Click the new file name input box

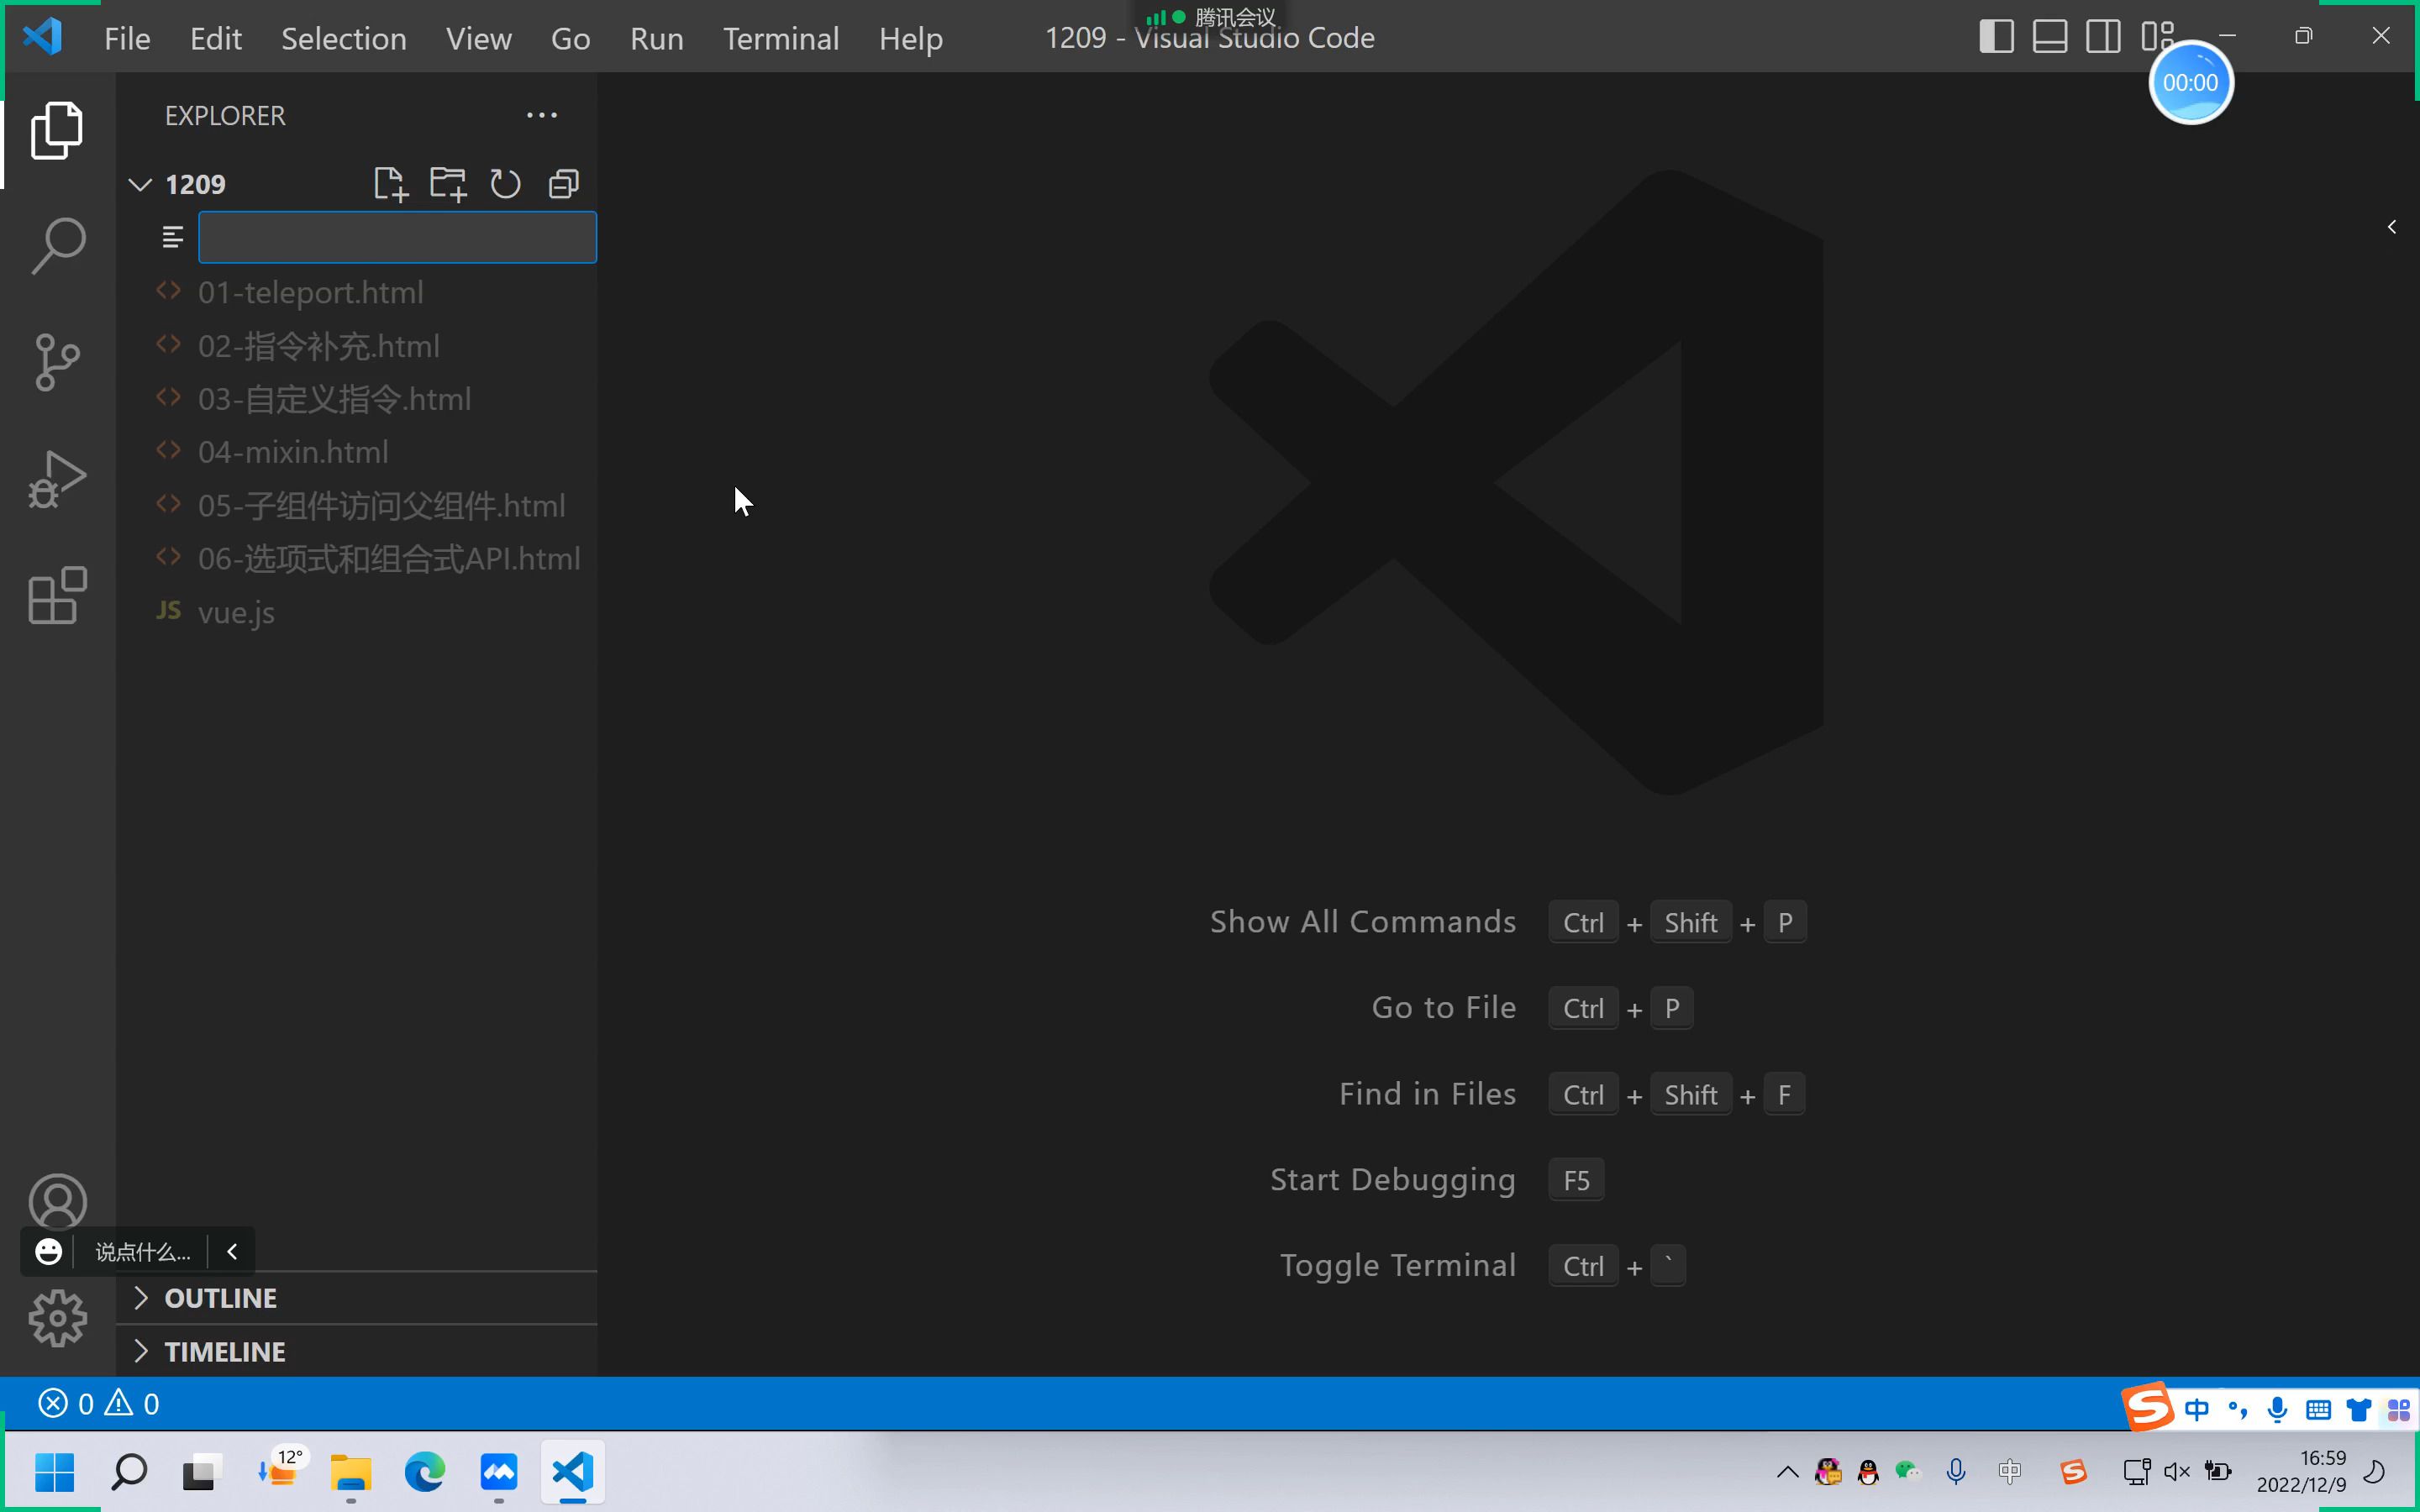397,237
